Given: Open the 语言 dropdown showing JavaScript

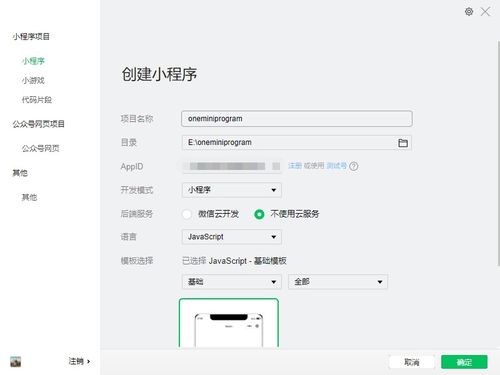Looking at the screenshot, I should [232, 237].
